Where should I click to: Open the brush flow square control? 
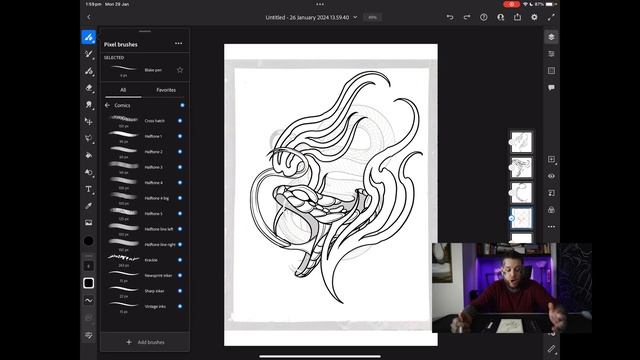click(89, 283)
